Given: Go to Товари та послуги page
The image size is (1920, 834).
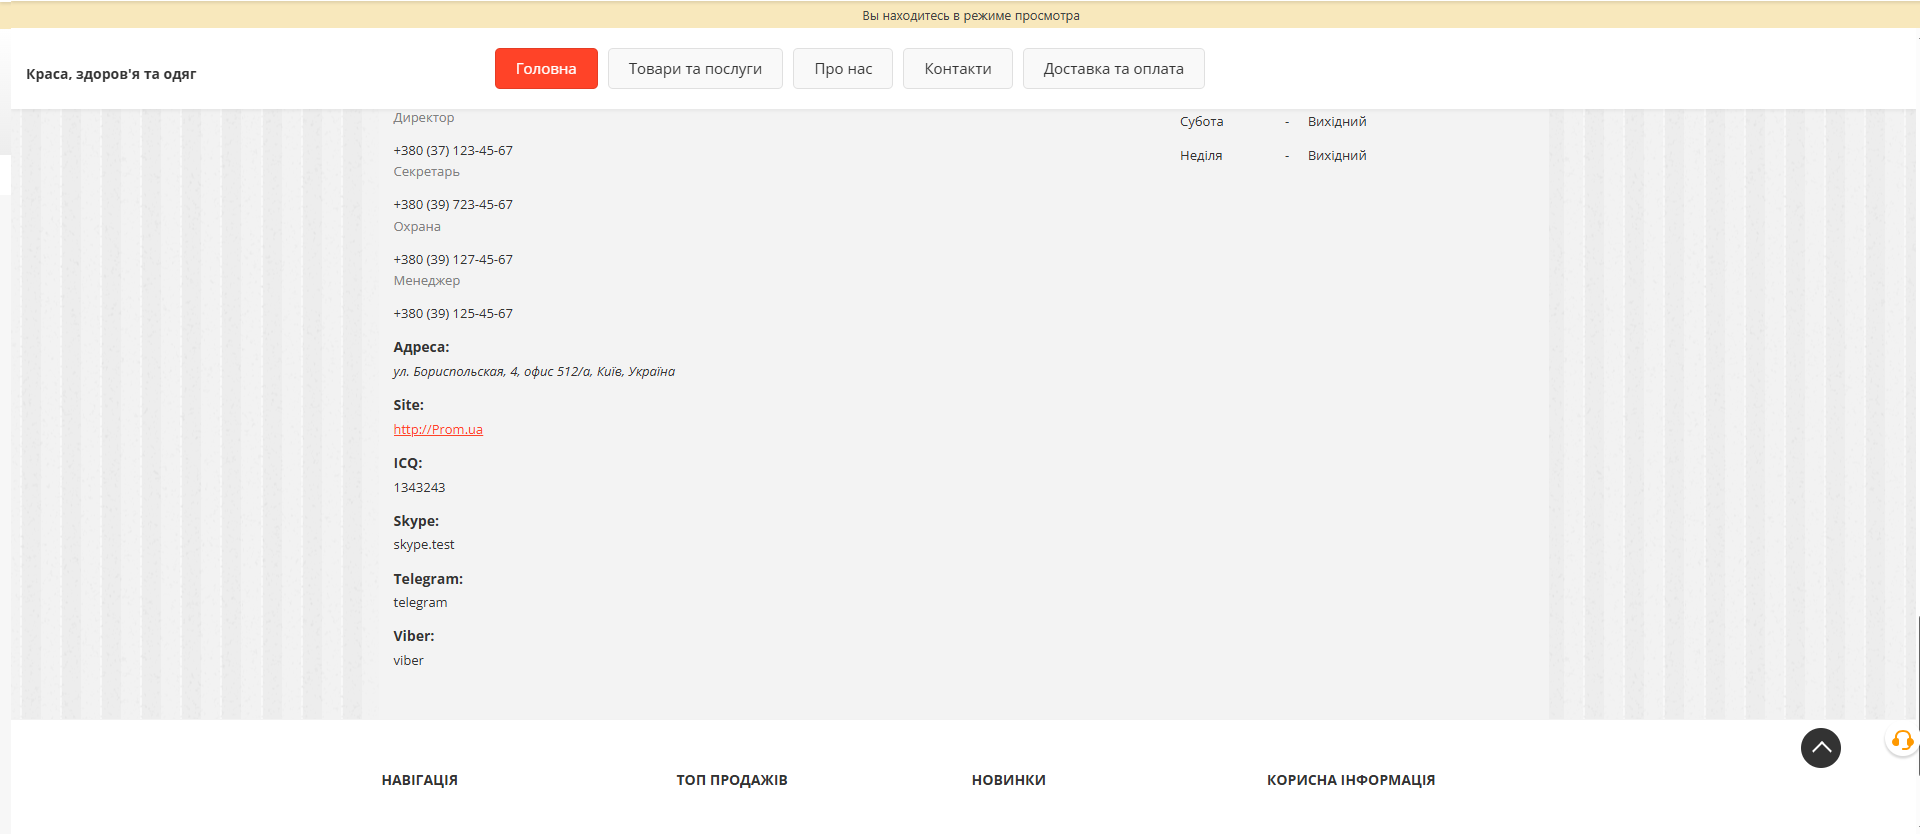Looking at the screenshot, I should (695, 69).
